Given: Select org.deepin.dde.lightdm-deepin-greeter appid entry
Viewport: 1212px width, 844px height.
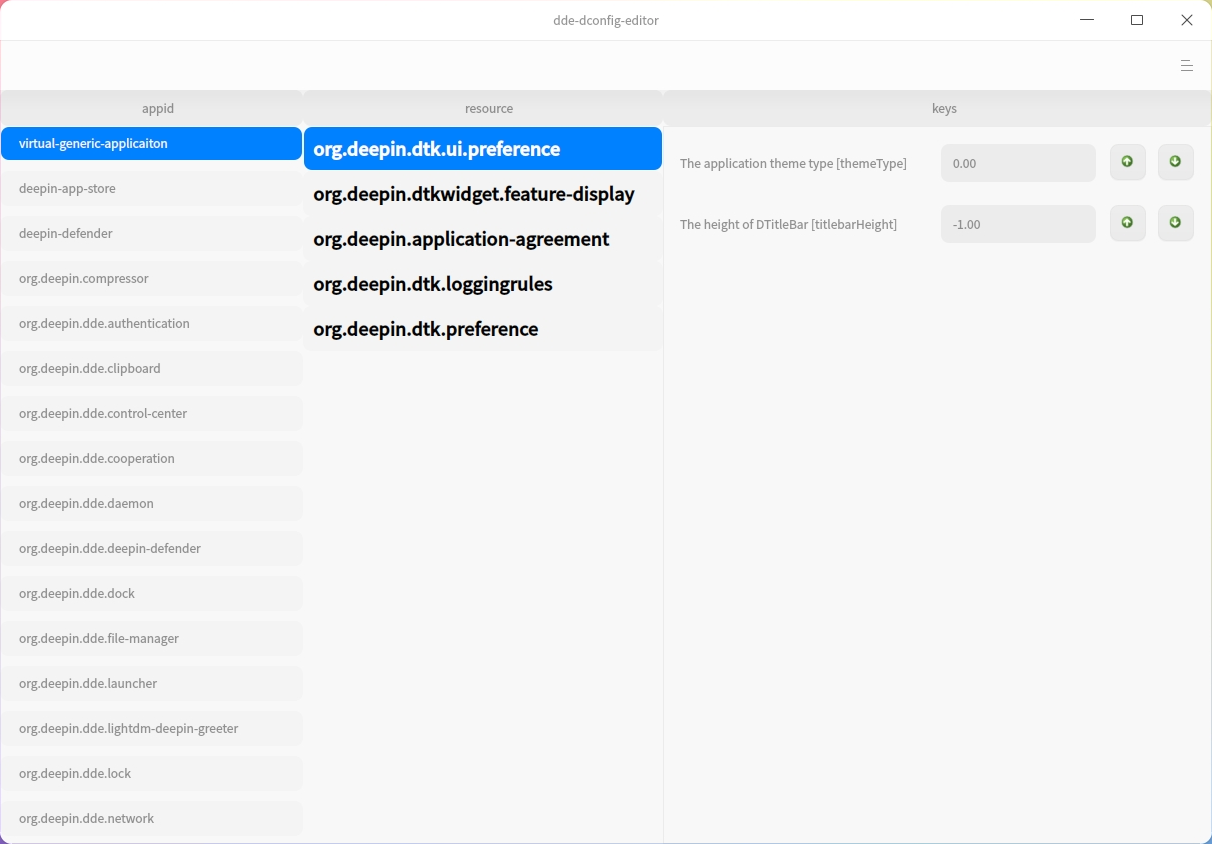Looking at the screenshot, I should tap(151, 728).
